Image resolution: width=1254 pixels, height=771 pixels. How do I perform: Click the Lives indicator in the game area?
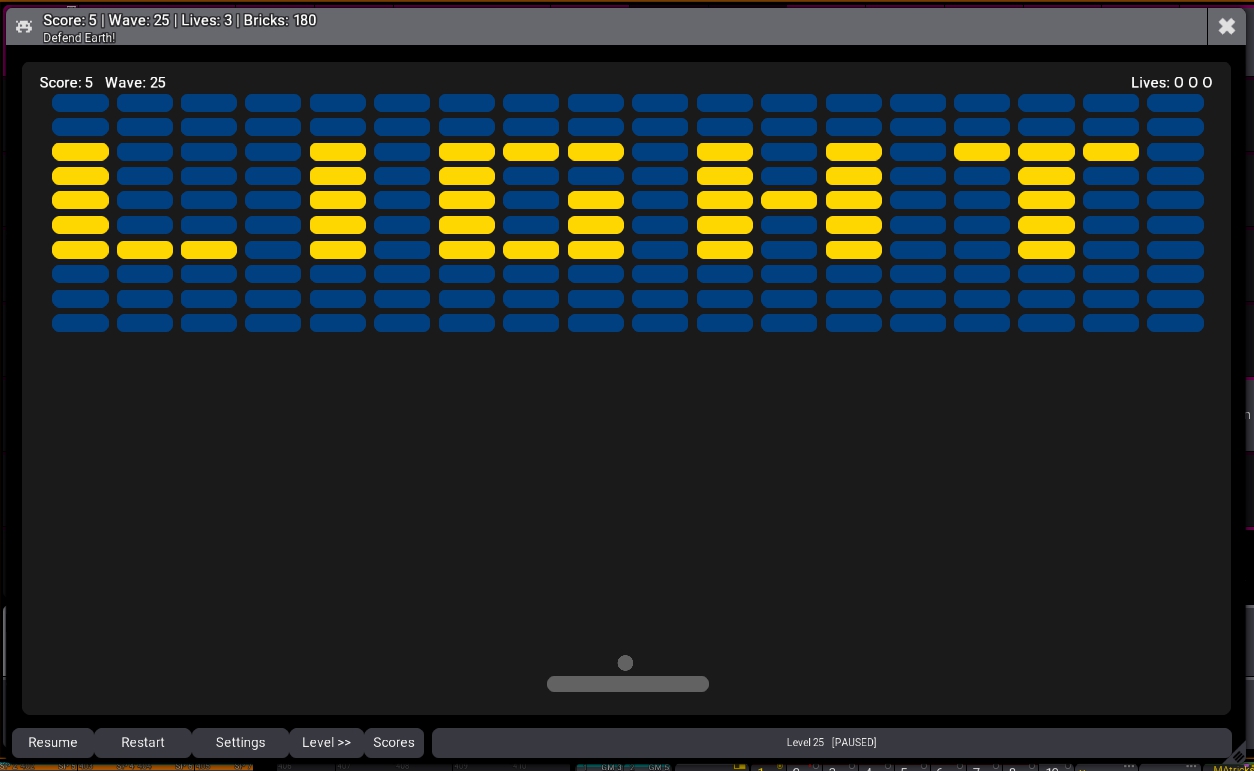1171,83
